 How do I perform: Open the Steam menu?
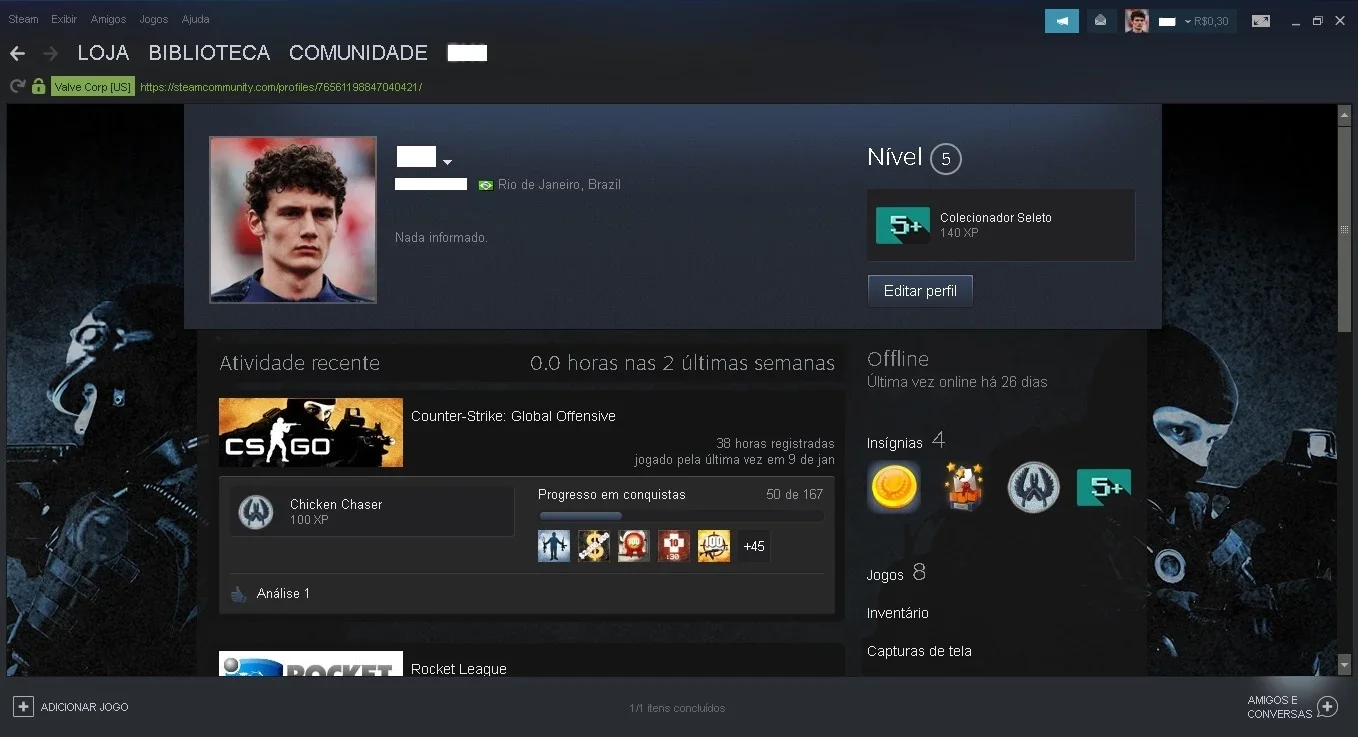(23, 19)
